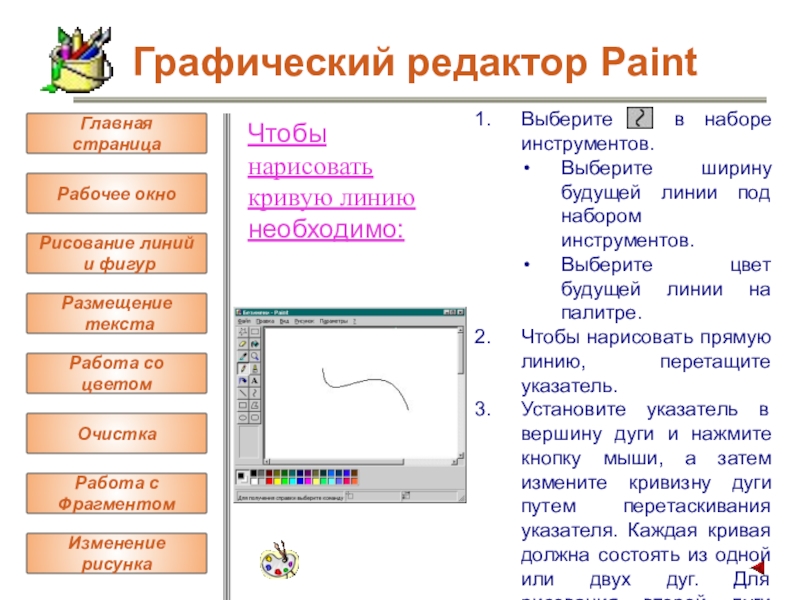
Task: Open the Рабочее окно section
Action: point(117,193)
